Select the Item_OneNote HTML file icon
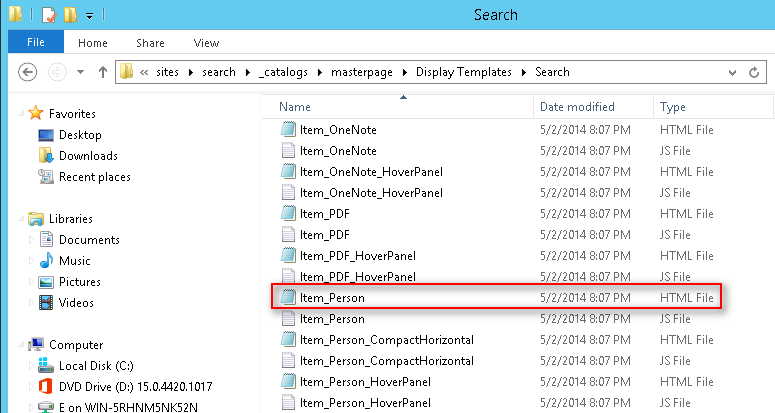This screenshot has width=775, height=413. click(288, 129)
